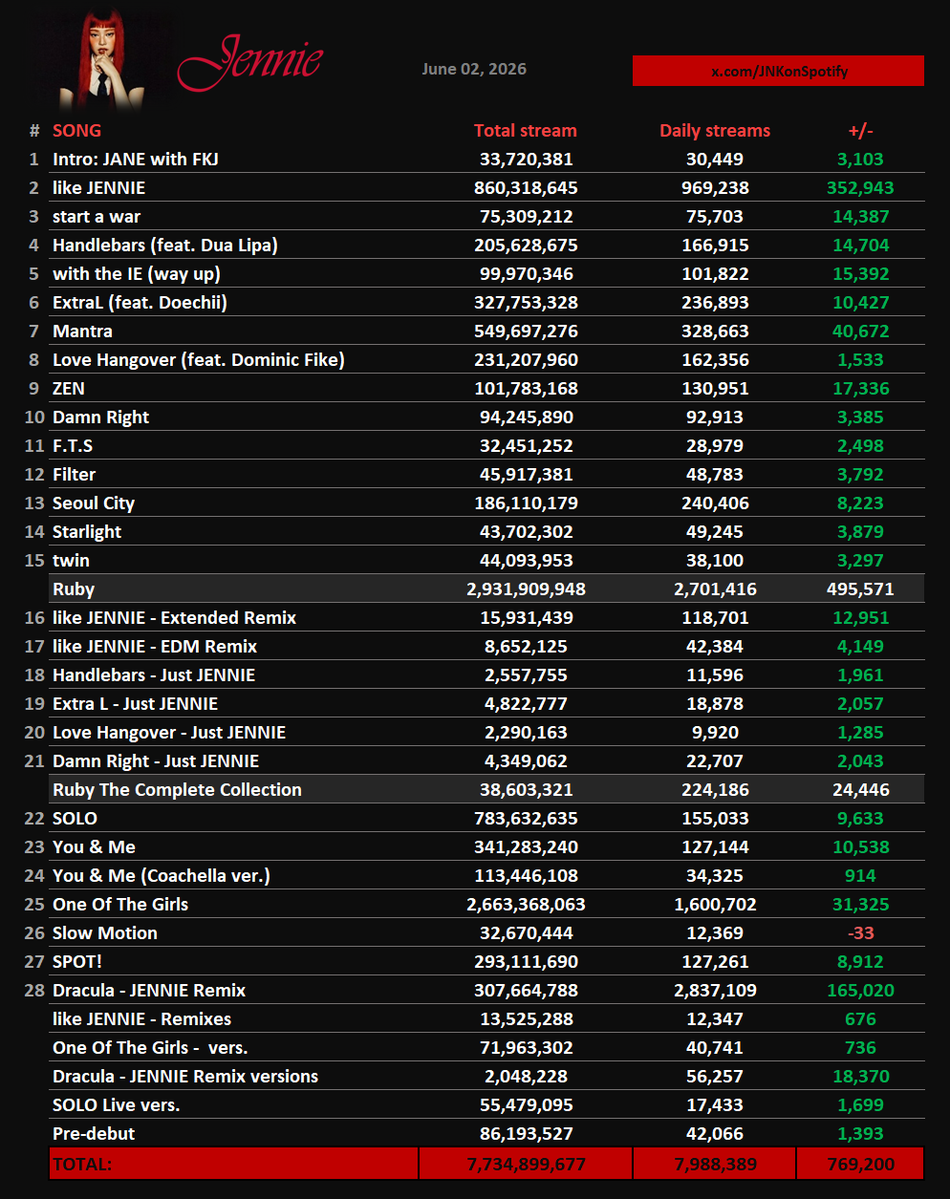
Task: Click Mantra total stream 549,697,276
Action: click(525, 331)
